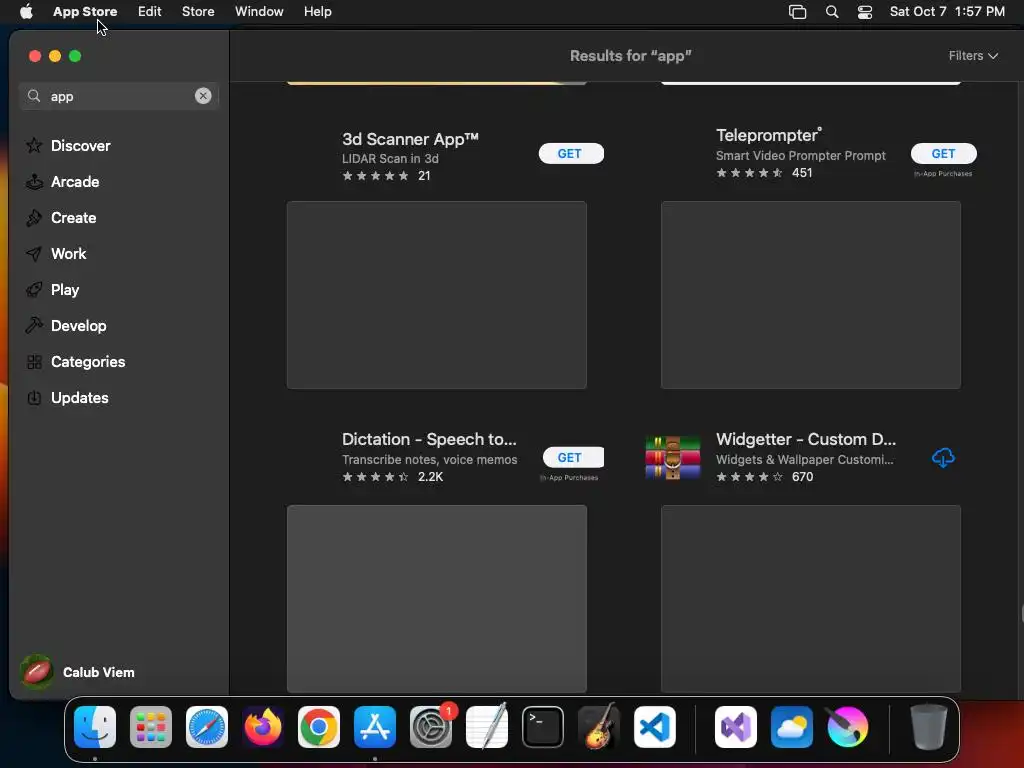
Task: Choose the Play rocket icon
Action: [34, 289]
